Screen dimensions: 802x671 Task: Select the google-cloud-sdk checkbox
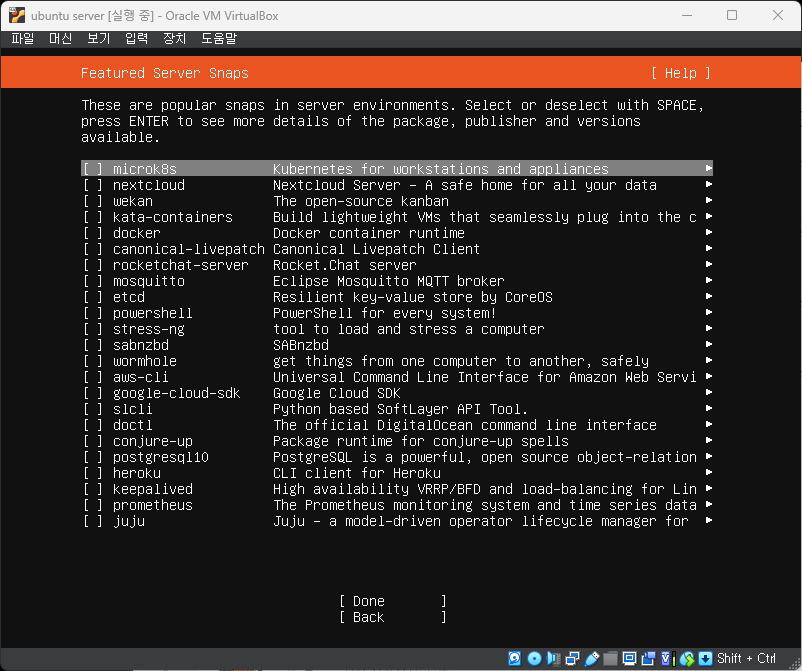click(93, 393)
